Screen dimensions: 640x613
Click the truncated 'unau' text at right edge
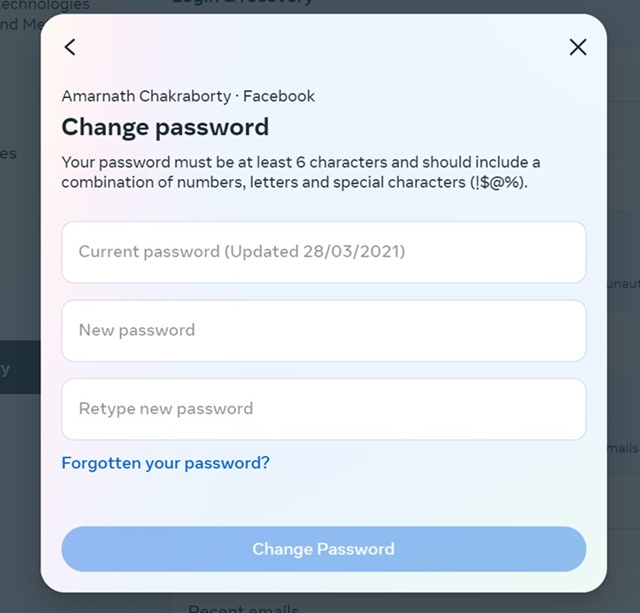click(x=622, y=284)
